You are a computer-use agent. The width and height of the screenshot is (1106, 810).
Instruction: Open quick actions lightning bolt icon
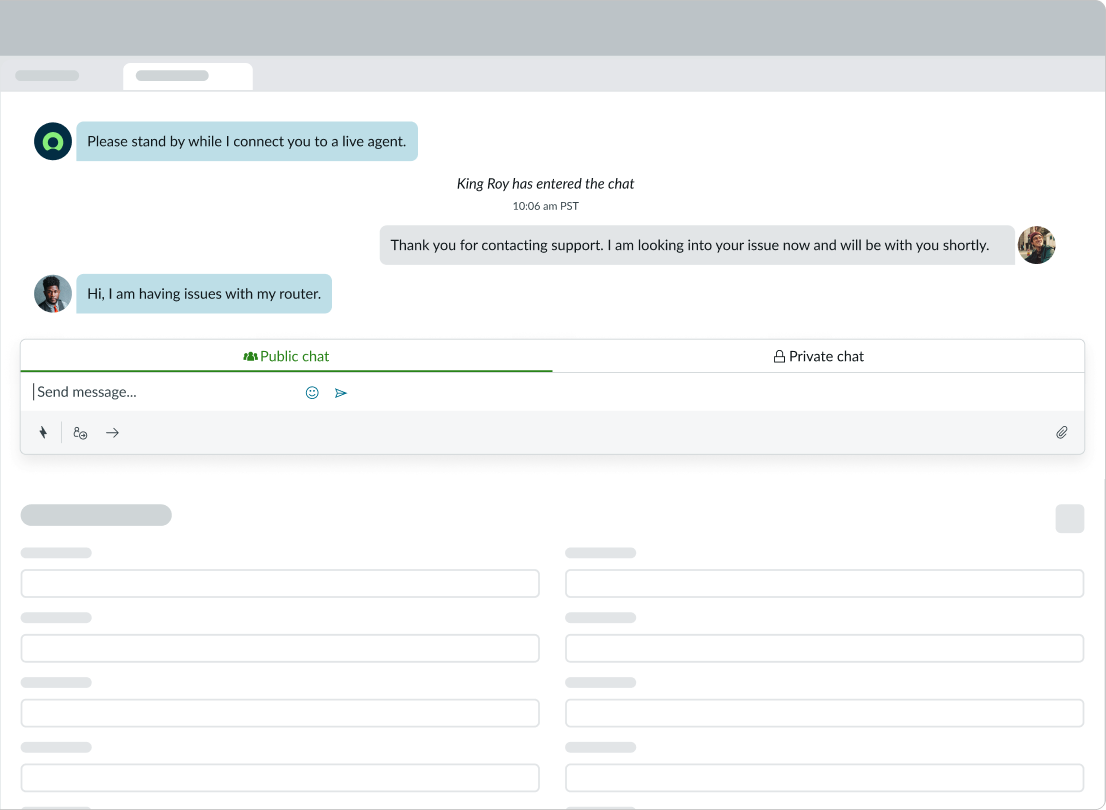[43, 433]
